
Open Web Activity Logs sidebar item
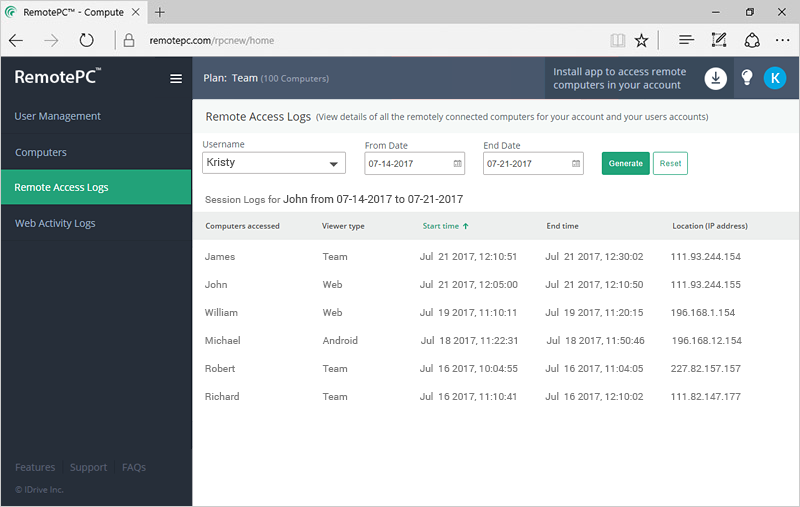click(x=55, y=223)
